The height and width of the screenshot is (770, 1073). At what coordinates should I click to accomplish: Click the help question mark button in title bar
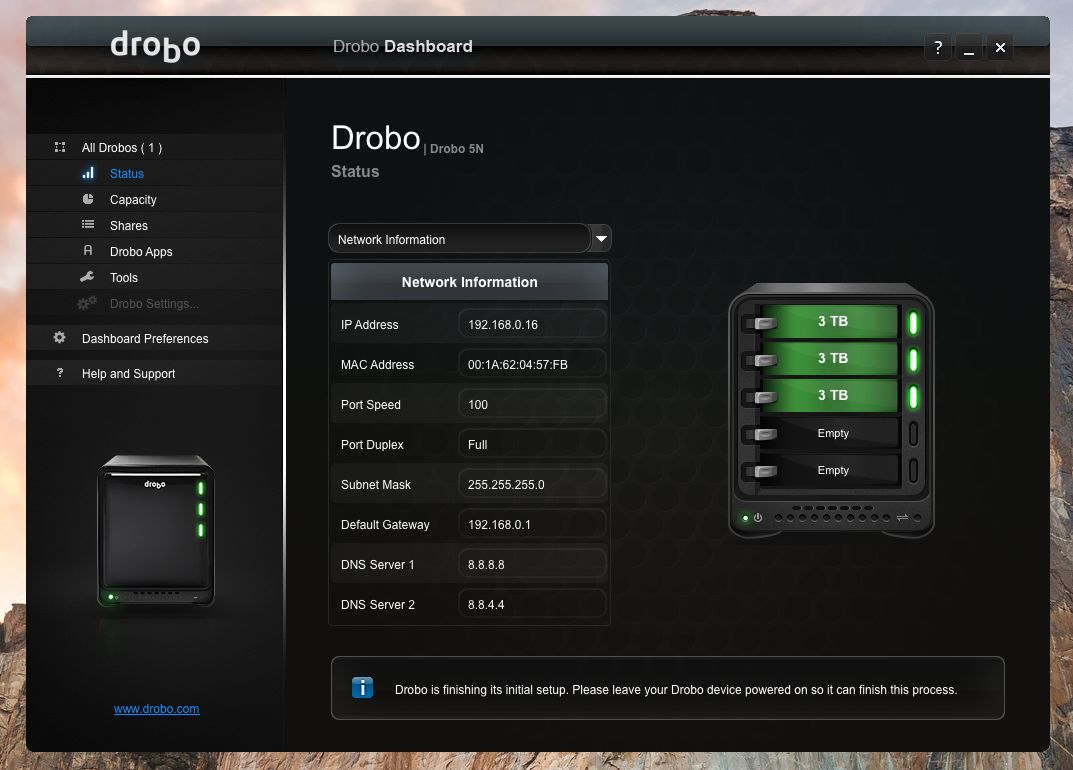pyautogui.click(x=937, y=47)
